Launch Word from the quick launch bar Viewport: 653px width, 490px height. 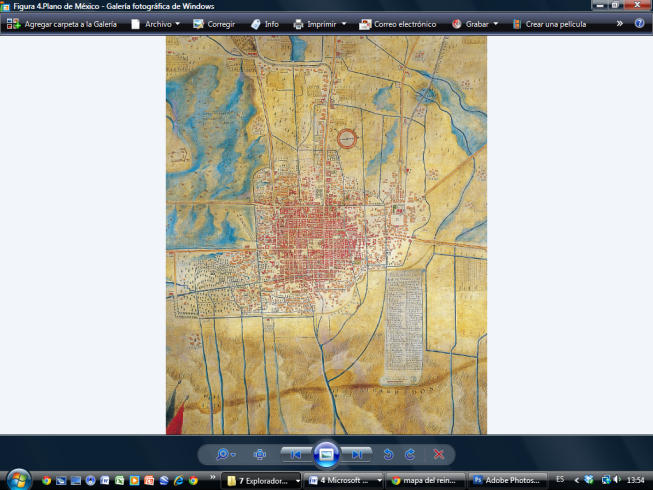[105, 480]
